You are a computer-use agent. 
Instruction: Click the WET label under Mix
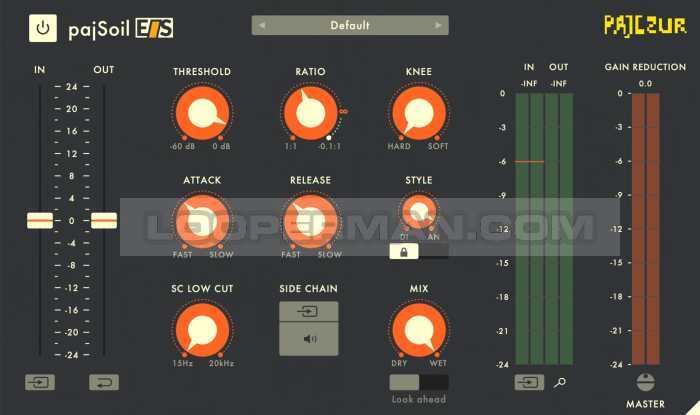438,363
